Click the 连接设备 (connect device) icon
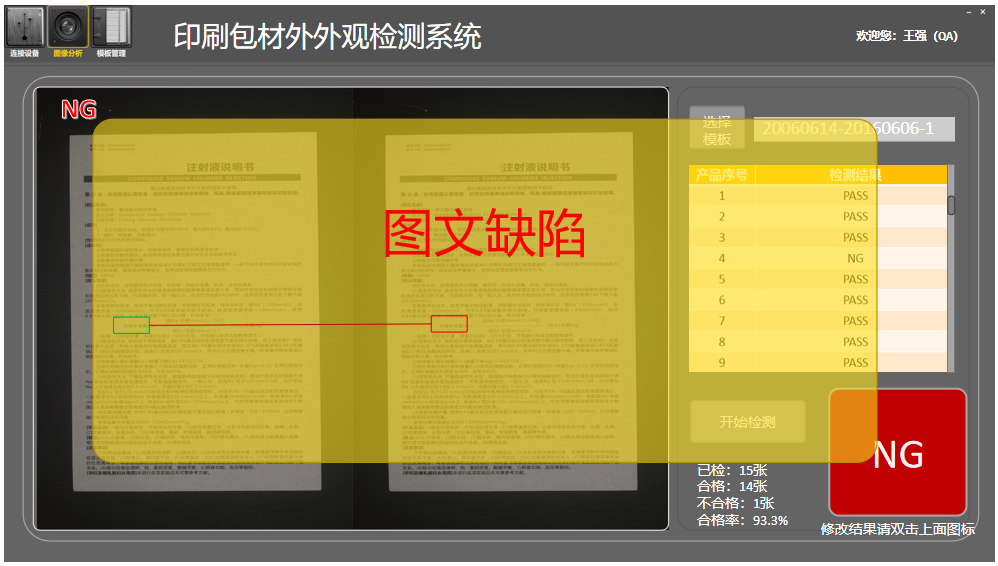998x566 pixels. tap(24, 28)
